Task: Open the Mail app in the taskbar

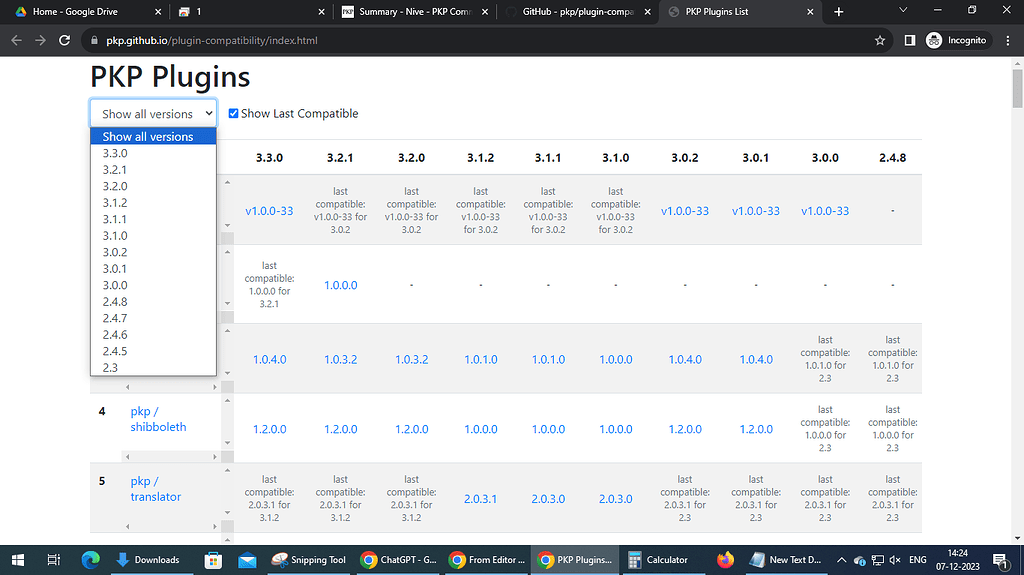Action: [x=247, y=560]
